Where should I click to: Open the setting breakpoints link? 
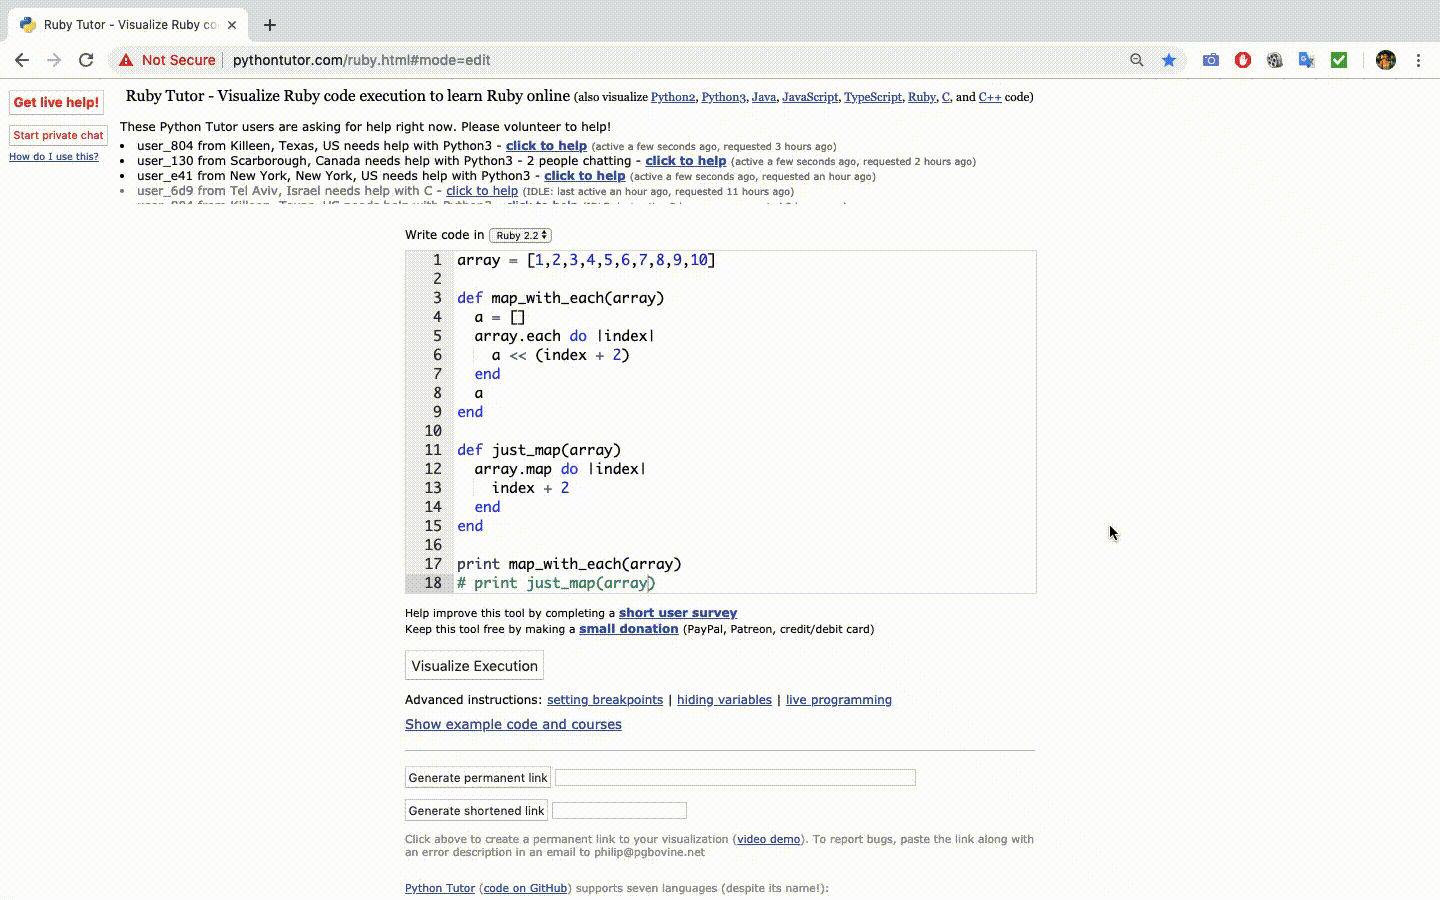pyautogui.click(x=605, y=700)
